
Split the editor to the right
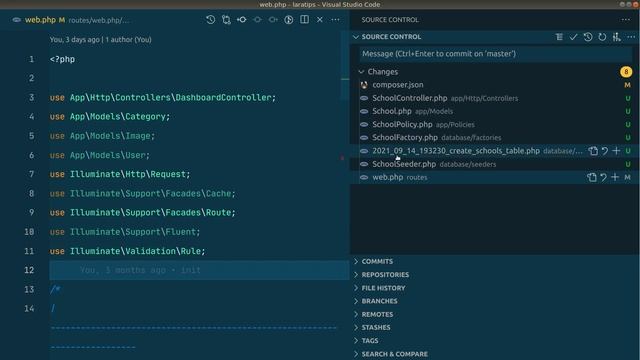click(304, 20)
